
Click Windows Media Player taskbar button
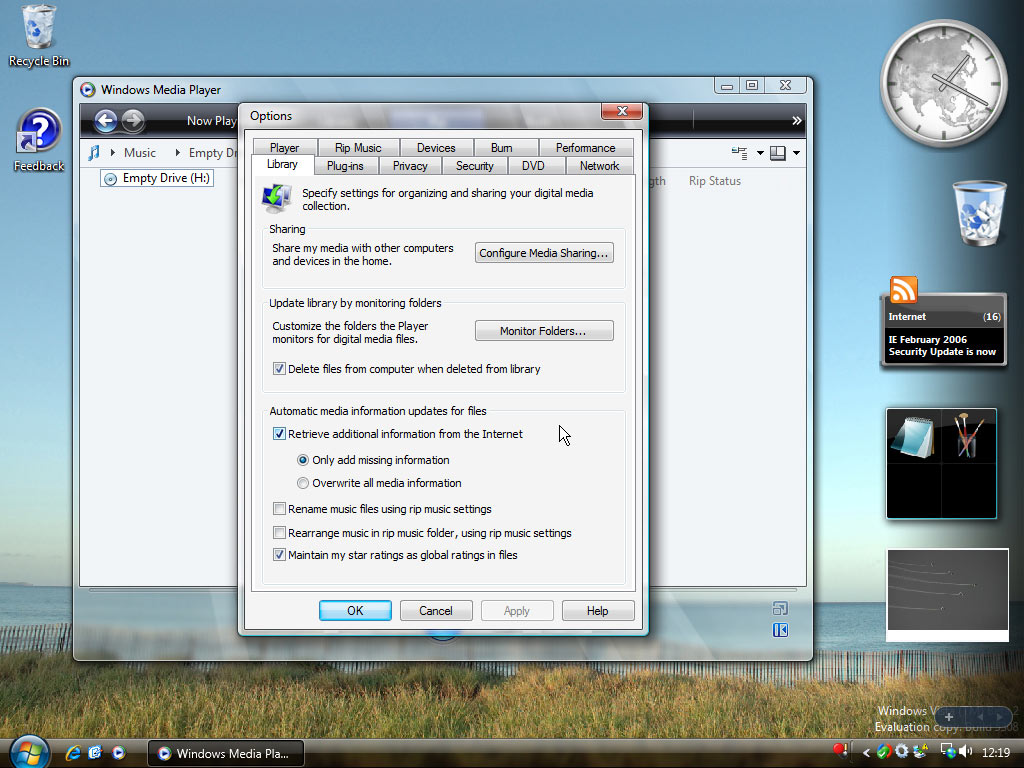point(226,753)
